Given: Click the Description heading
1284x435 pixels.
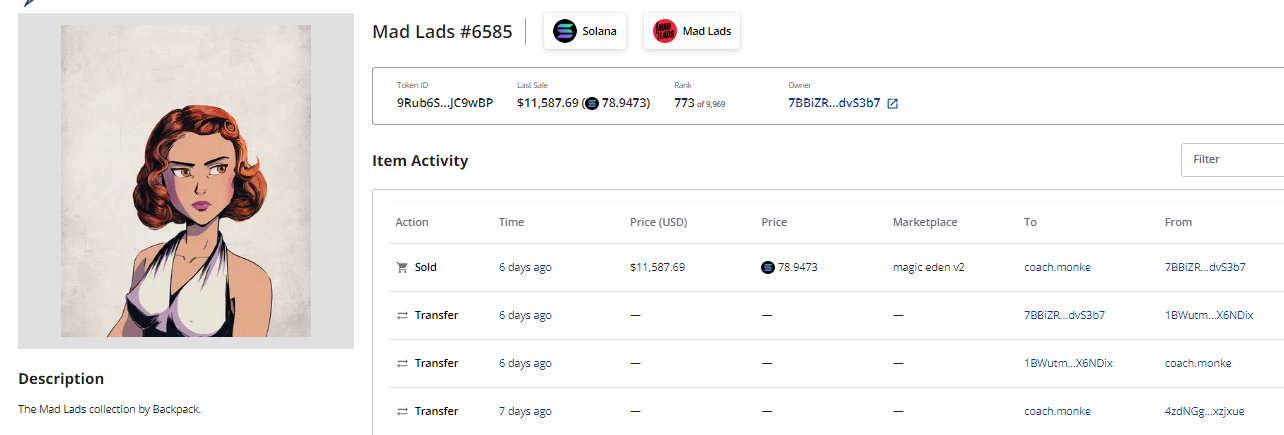Looking at the screenshot, I should pos(61,379).
